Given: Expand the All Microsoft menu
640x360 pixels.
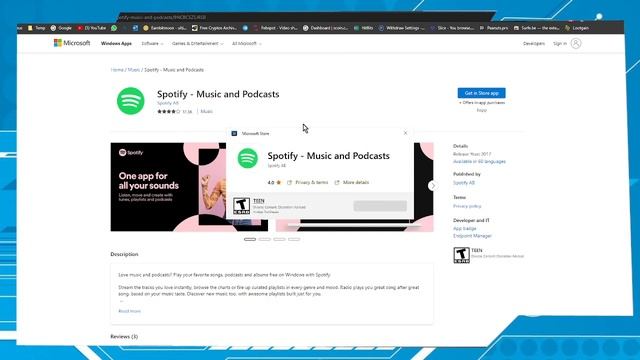Looking at the screenshot, I should tap(247, 43).
